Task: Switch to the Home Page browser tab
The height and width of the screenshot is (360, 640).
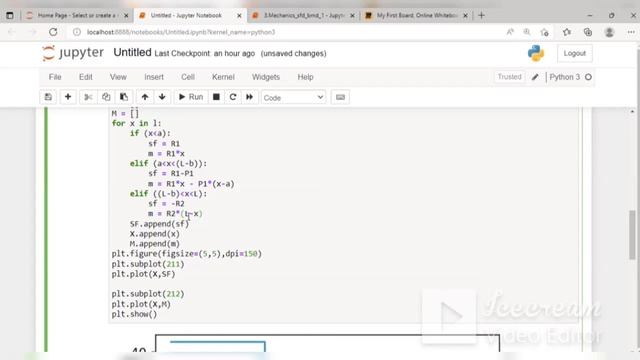Action: pos(76,16)
